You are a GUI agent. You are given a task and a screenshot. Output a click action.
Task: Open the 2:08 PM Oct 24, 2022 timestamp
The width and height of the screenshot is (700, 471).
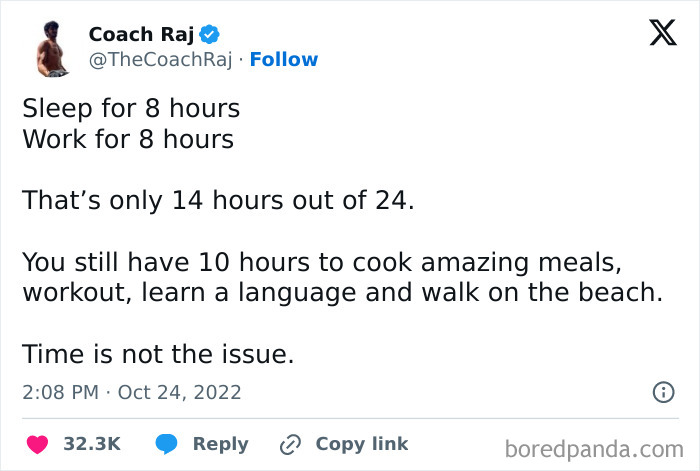(x=132, y=392)
